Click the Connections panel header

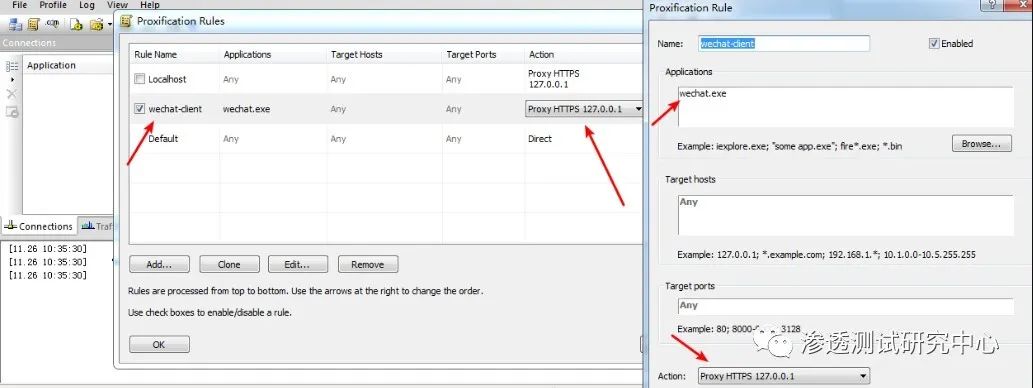[x=56, y=43]
